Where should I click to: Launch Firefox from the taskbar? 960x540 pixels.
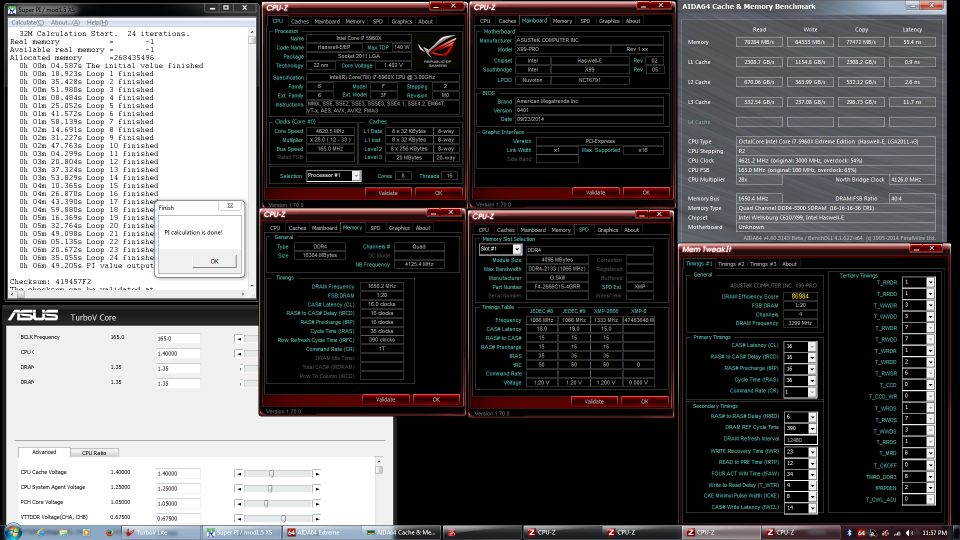(x=110, y=533)
